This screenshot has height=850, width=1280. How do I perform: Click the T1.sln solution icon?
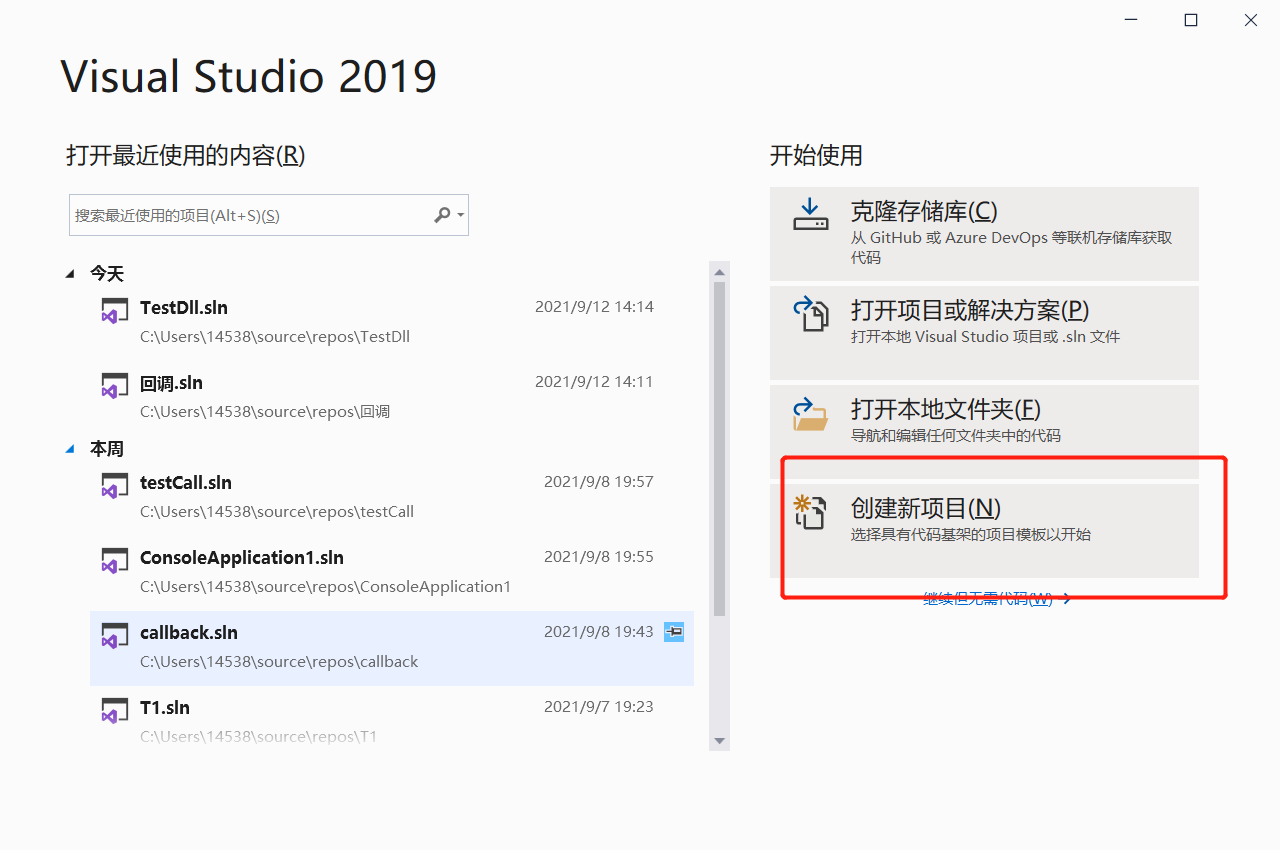point(114,710)
